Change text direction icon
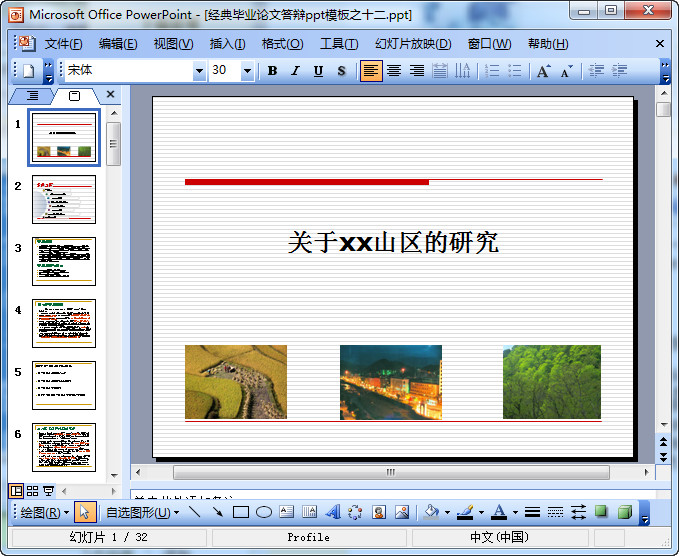This screenshot has height=556, width=679. pos(462,71)
